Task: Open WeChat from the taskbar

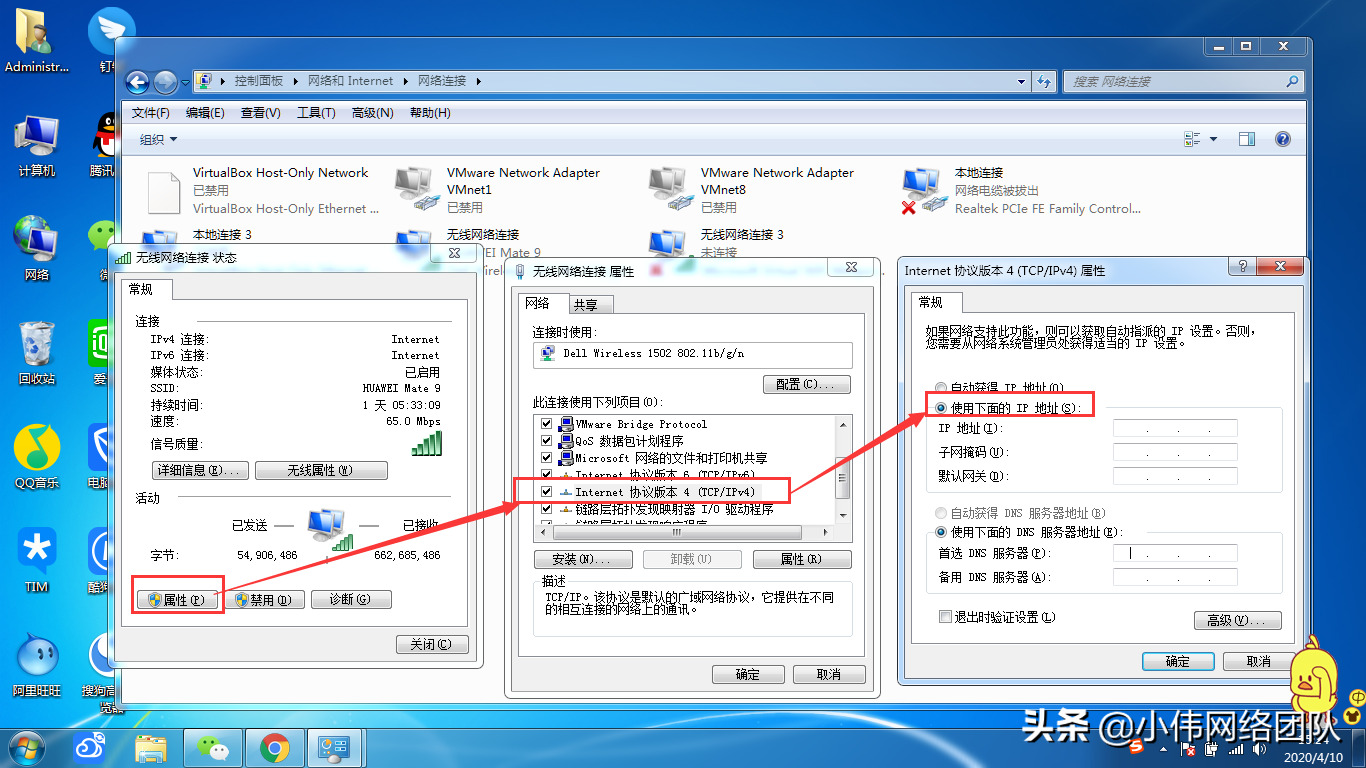Action: pos(213,747)
